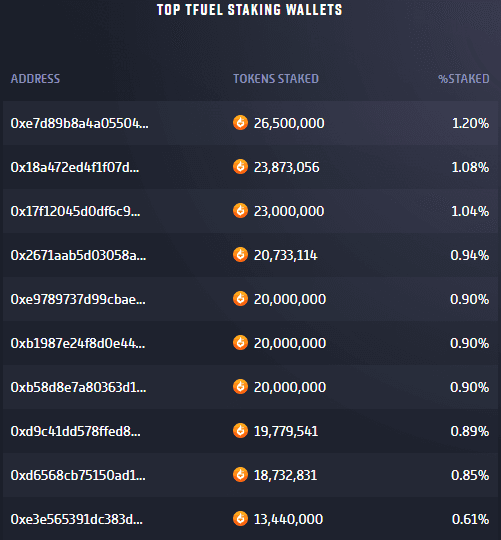Image resolution: width=501 pixels, height=540 pixels.
Task: Click the Top TFuel Staking Wallets title
Action: coord(250,10)
